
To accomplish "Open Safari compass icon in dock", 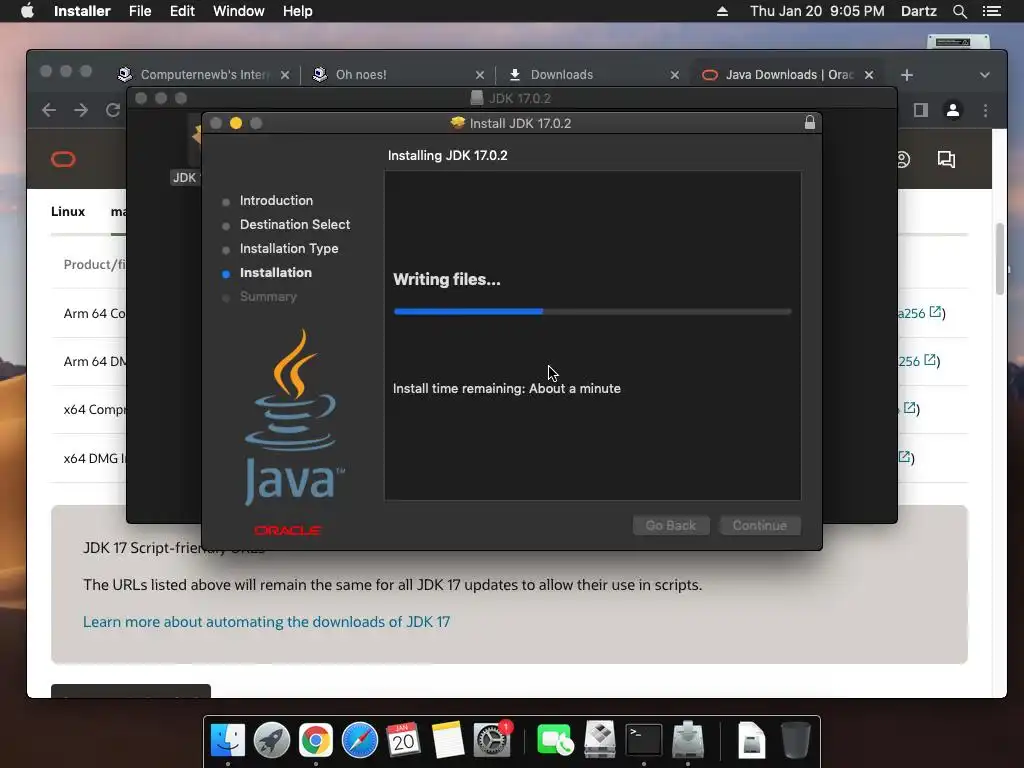I will click(360, 741).
